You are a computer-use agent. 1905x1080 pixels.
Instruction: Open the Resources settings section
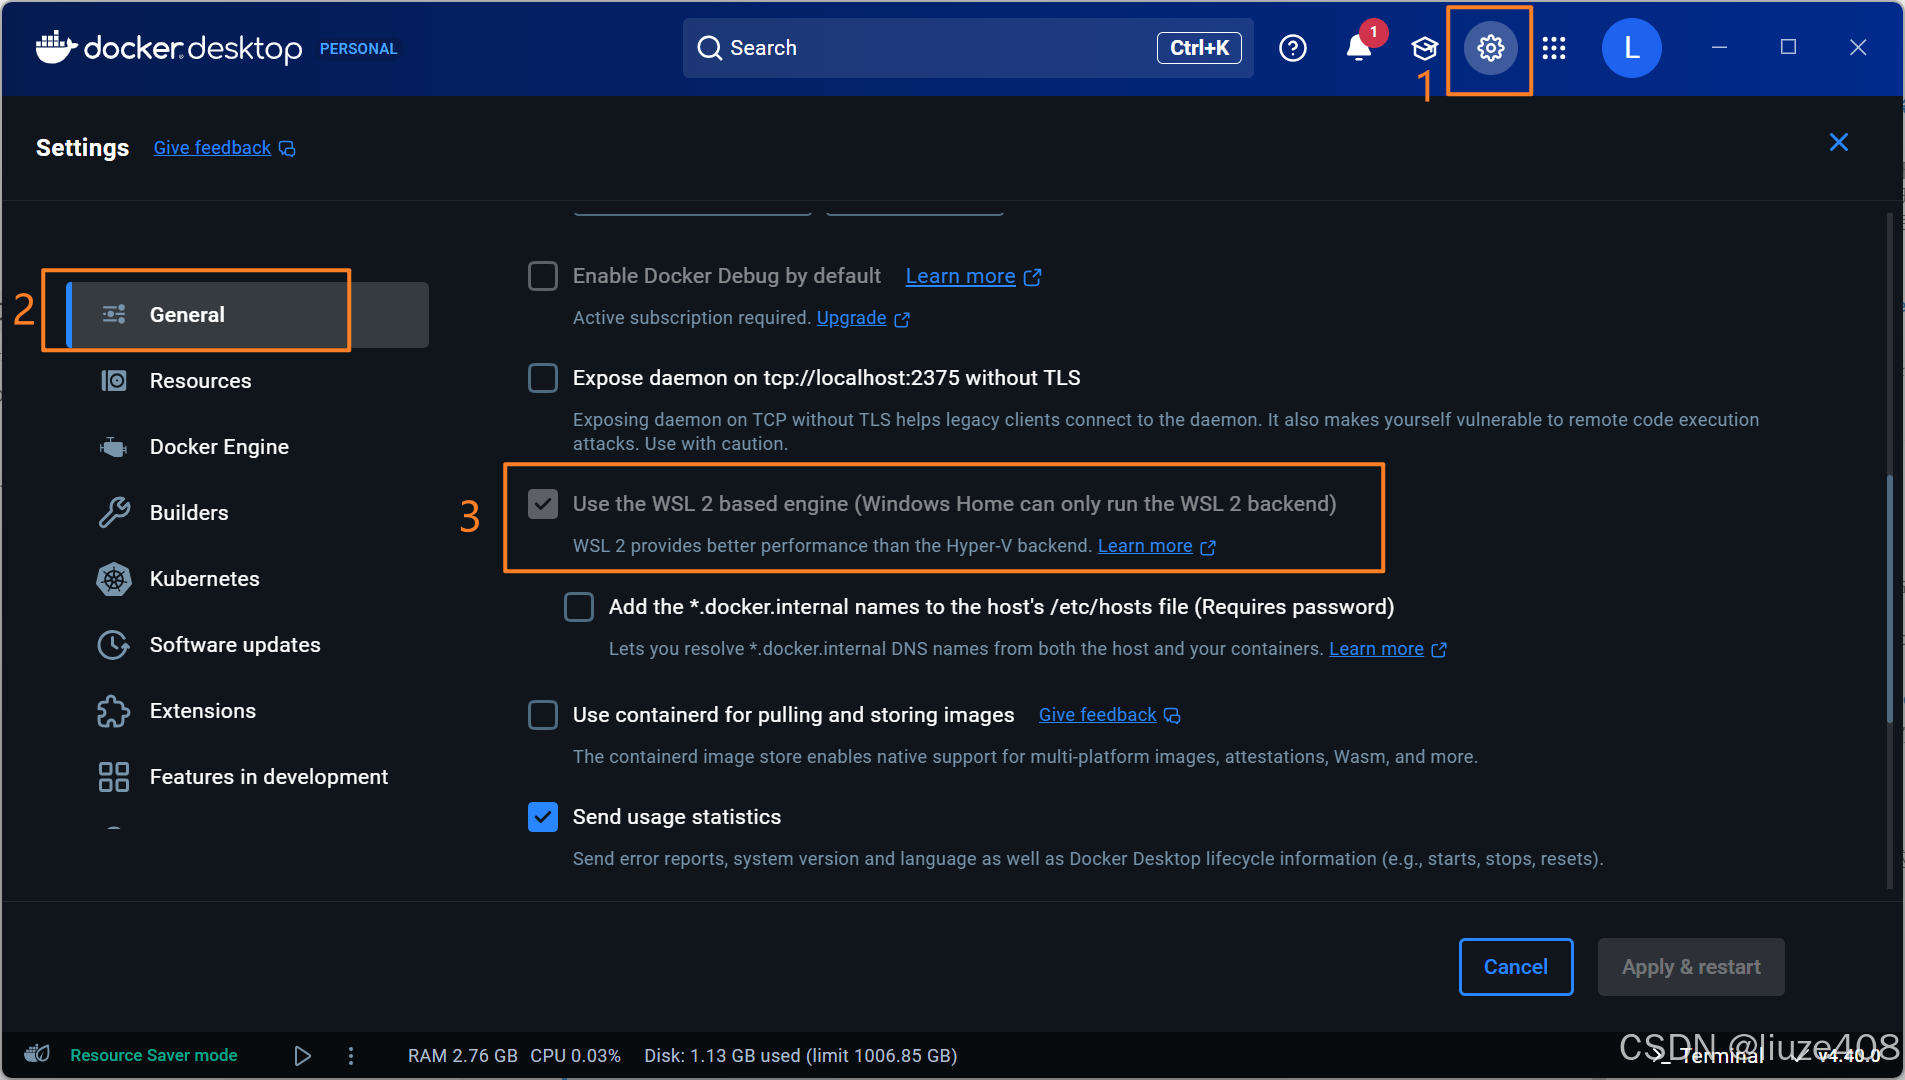pyautogui.click(x=247, y=381)
